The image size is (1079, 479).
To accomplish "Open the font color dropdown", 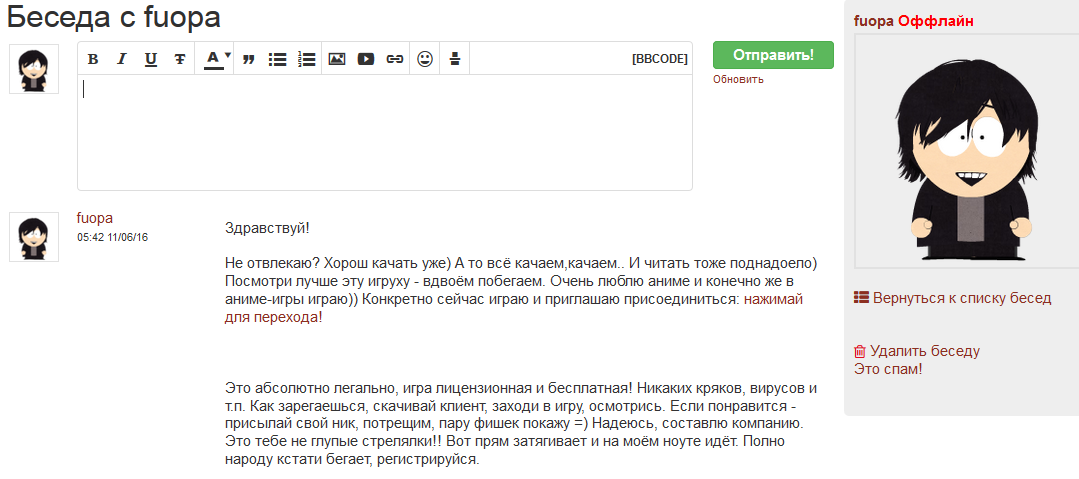I will point(217,59).
